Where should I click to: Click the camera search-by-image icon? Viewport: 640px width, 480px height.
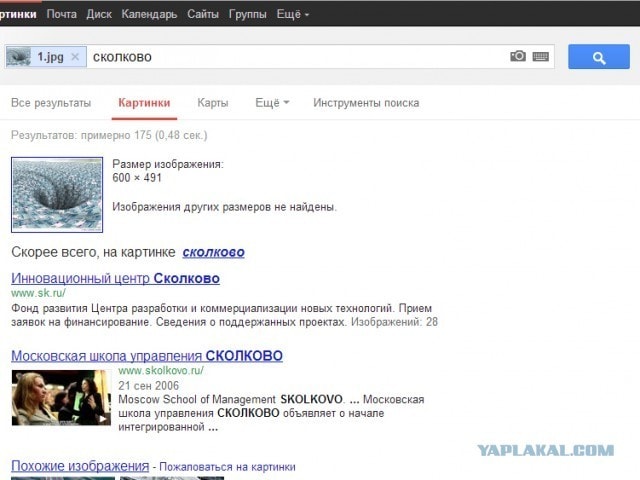click(x=518, y=56)
